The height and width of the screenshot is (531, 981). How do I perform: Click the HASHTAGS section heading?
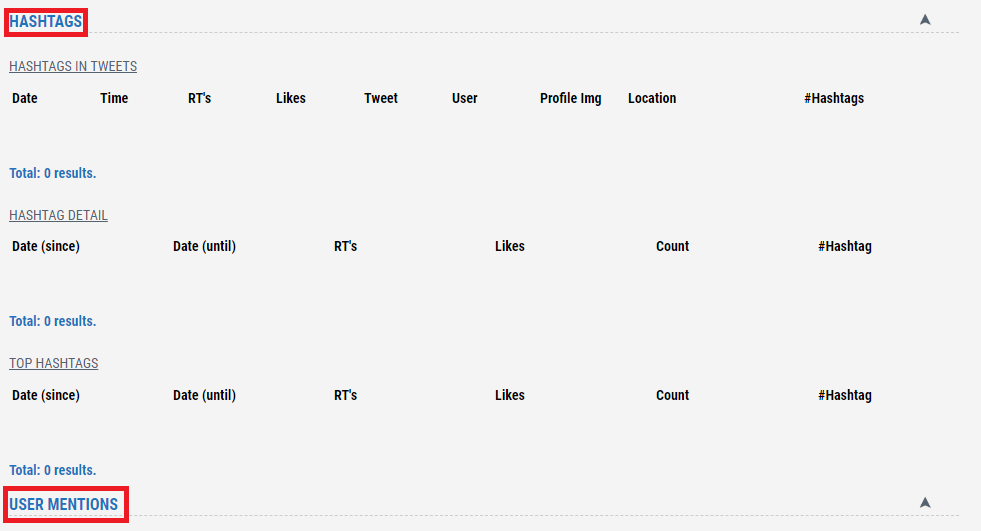(46, 21)
